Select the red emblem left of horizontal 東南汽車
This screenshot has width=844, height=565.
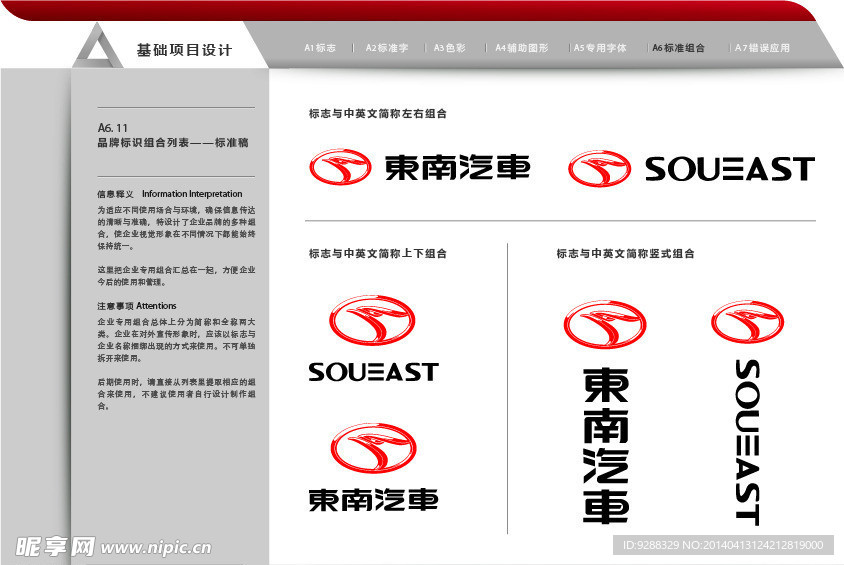[340, 167]
